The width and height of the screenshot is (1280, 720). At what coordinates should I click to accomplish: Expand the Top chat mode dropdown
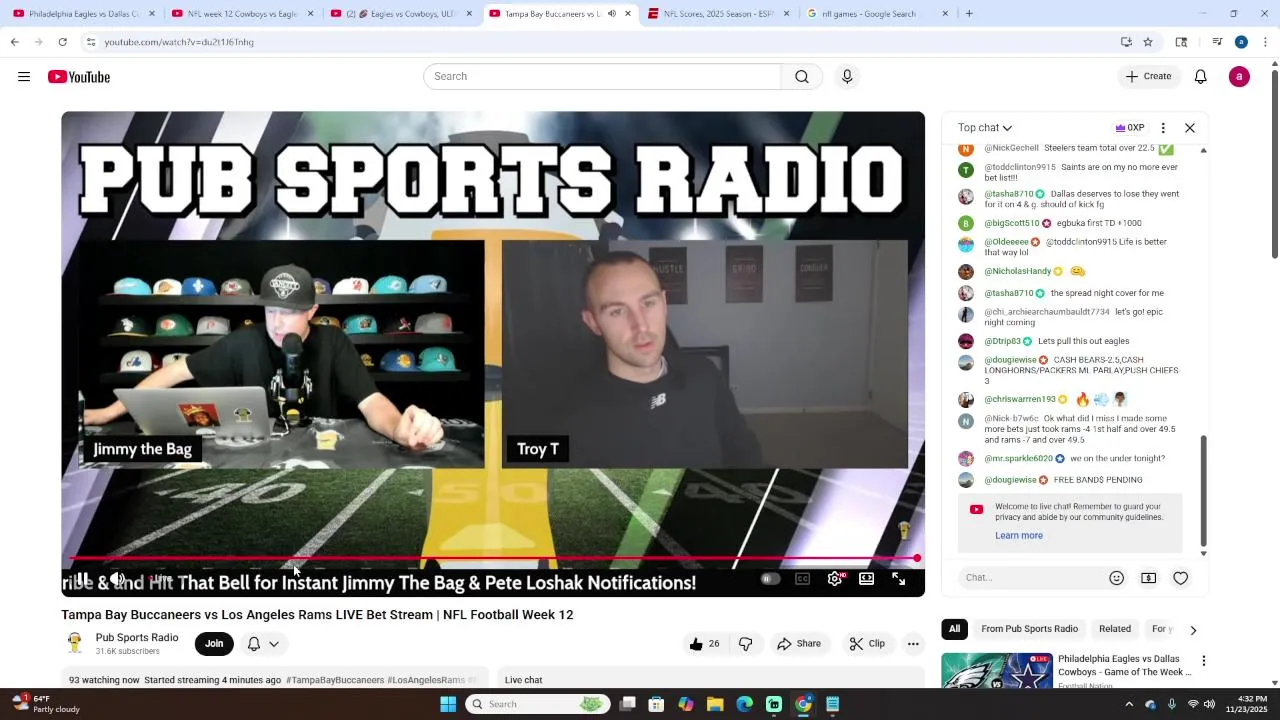985,128
